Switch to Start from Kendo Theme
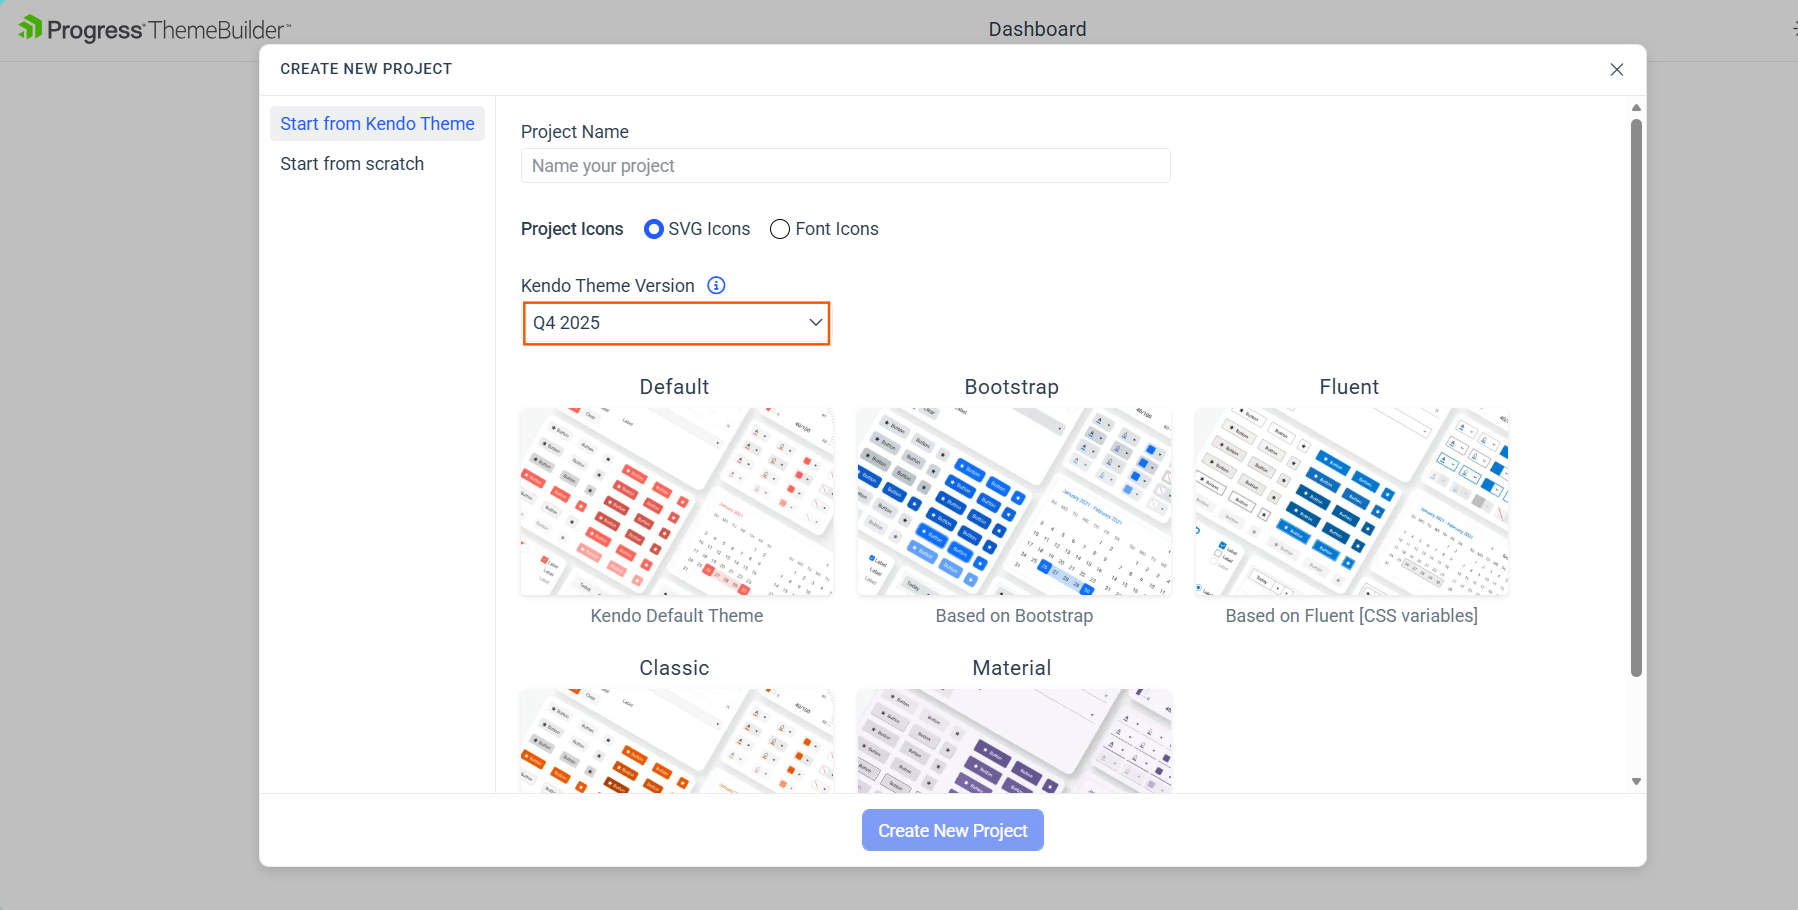This screenshot has width=1798, height=910. 377,124
